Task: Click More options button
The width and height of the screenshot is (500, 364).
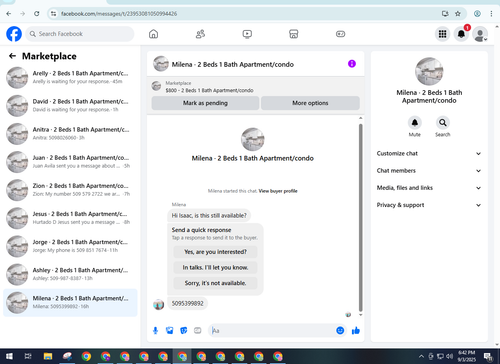Action: coord(310,103)
